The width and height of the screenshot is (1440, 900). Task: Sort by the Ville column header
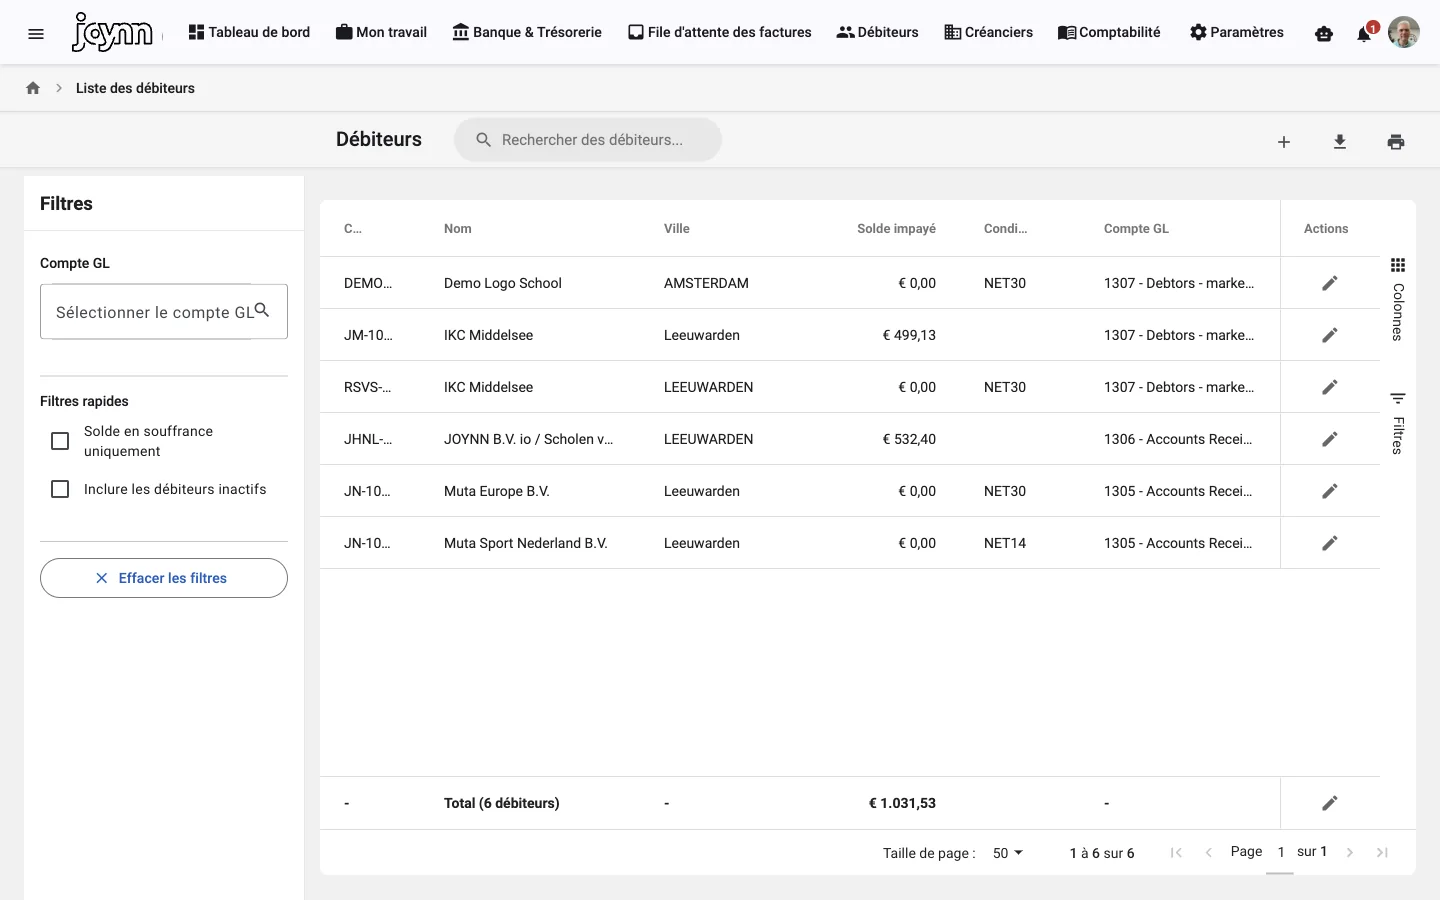(x=677, y=229)
